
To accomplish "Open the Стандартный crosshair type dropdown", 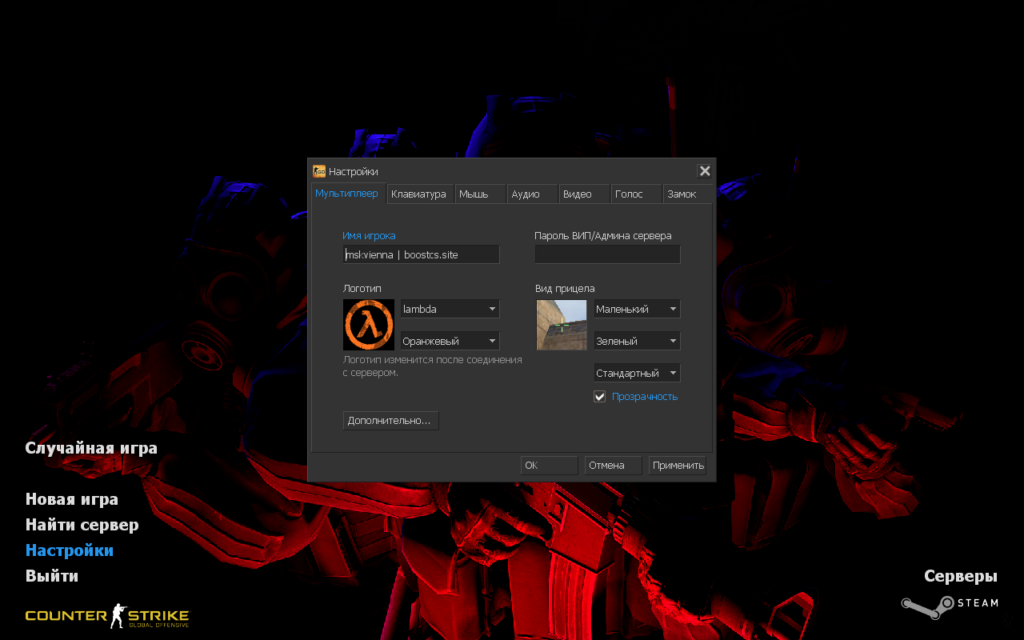I will point(637,373).
